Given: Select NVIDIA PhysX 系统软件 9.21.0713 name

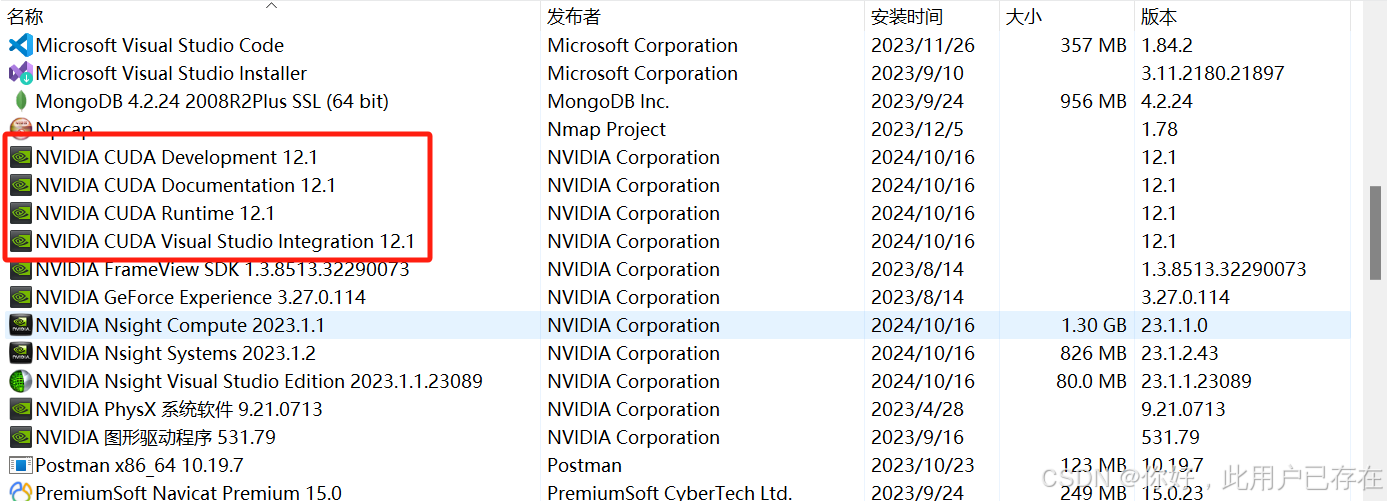Looking at the screenshot, I should (x=179, y=409).
